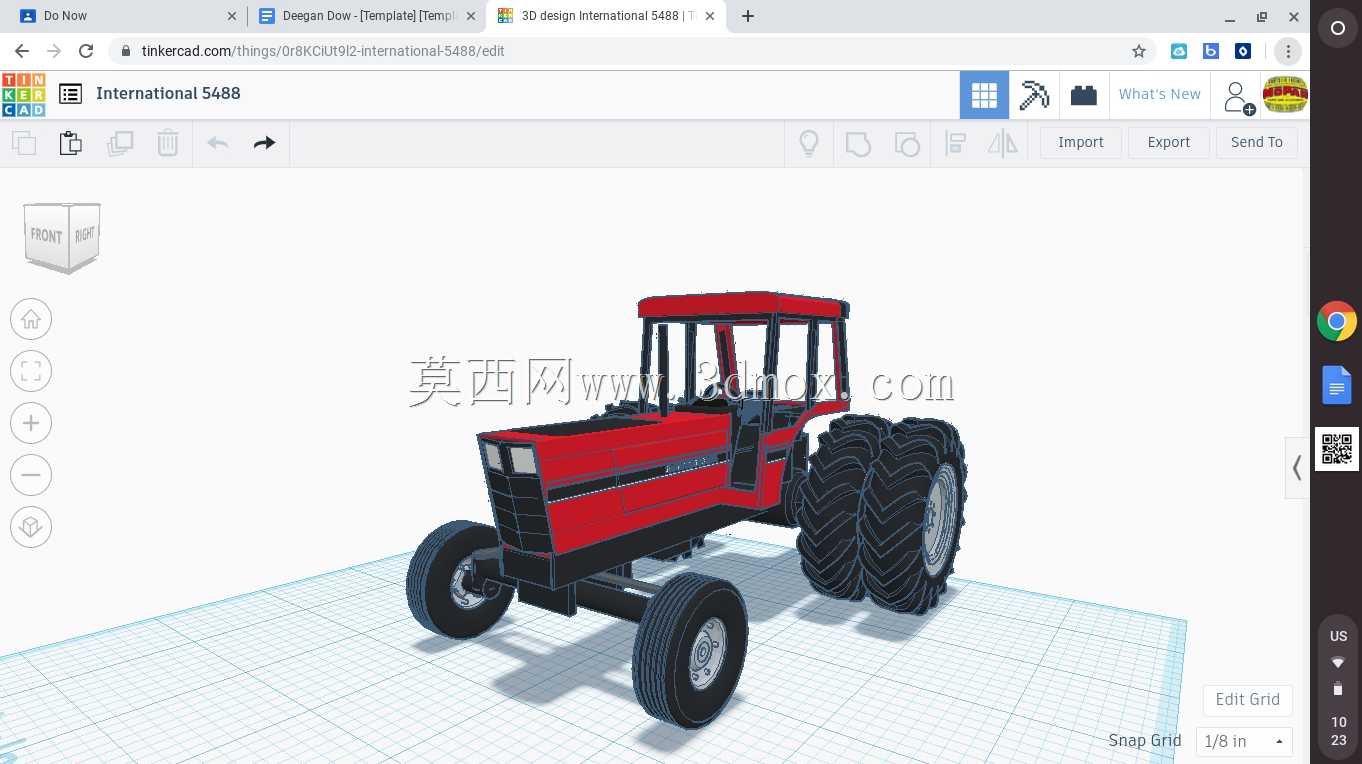Click the International 5488 design title
This screenshot has height=764, width=1362.
tap(168, 93)
